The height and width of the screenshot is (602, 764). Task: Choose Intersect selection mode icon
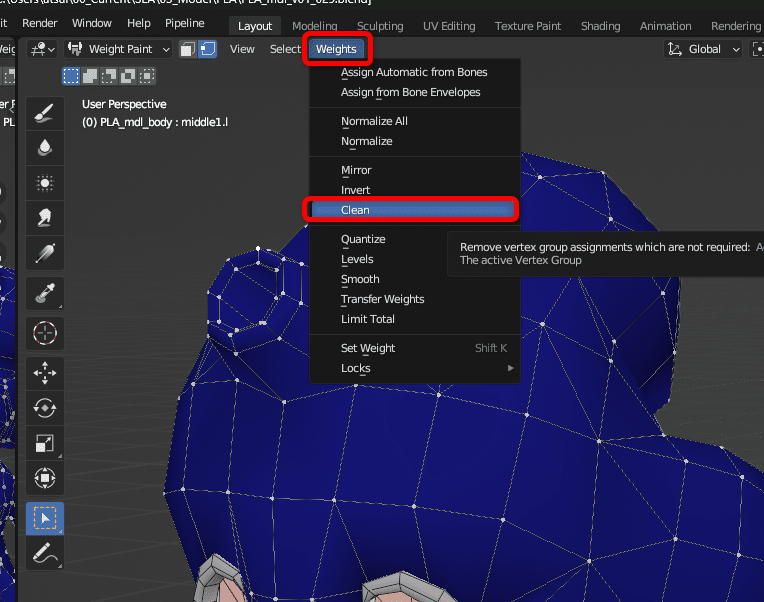click(147, 76)
